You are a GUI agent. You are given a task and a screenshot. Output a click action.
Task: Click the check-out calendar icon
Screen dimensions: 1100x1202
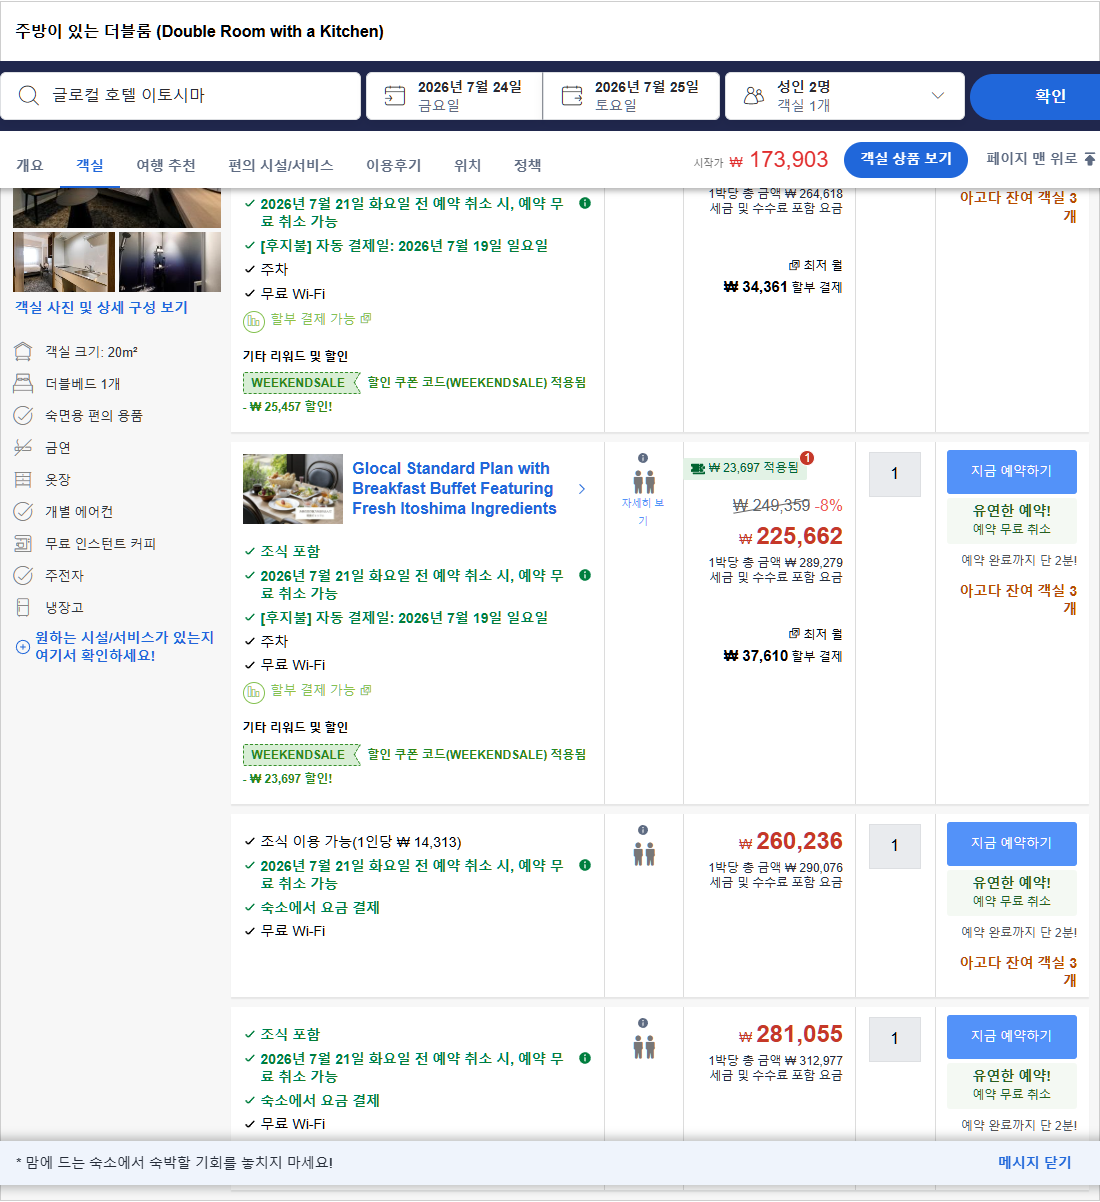572,96
